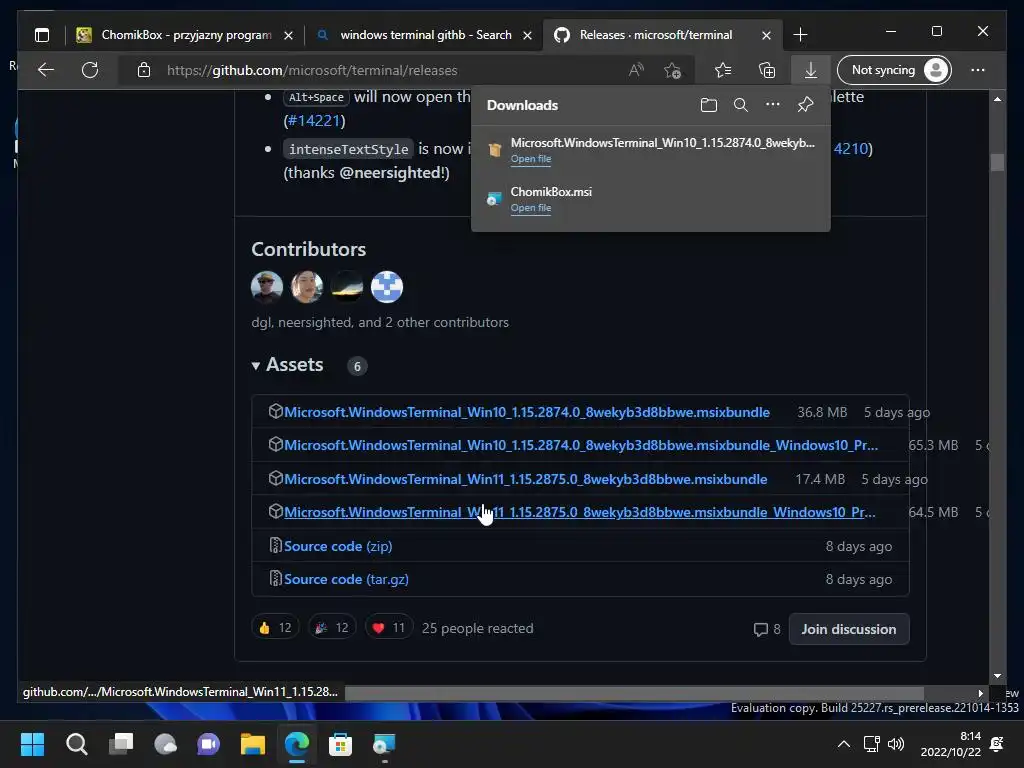Screen dimensions: 1024x768
Task: Select Releases microsoft/terminal tab
Action: (661, 35)
